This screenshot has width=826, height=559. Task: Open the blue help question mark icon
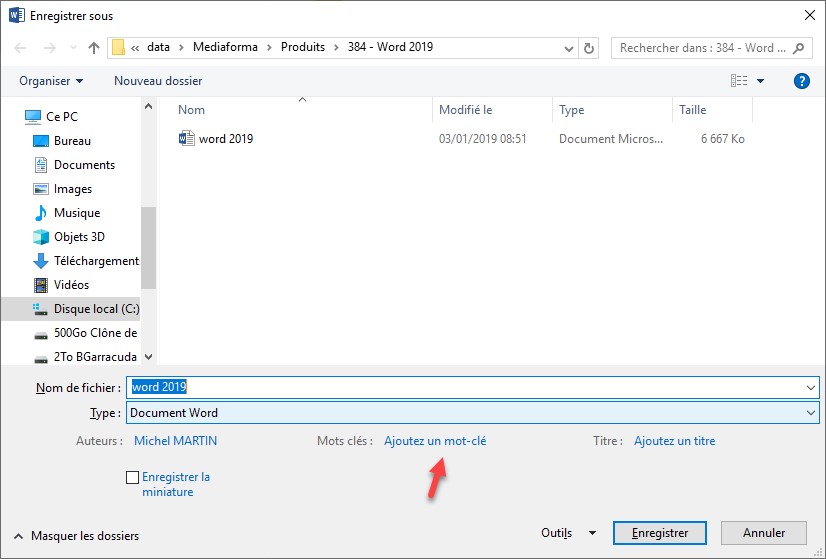(x=801, y=81)
